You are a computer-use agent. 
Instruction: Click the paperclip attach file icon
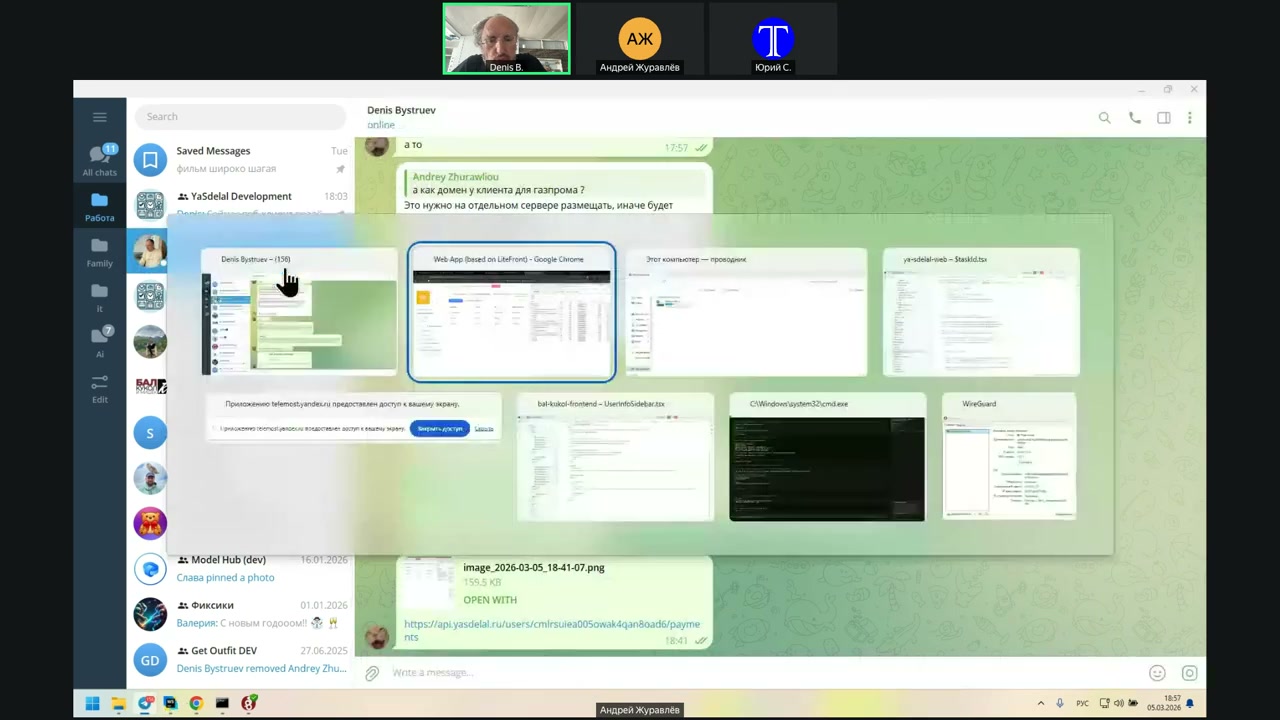point(372,673)
